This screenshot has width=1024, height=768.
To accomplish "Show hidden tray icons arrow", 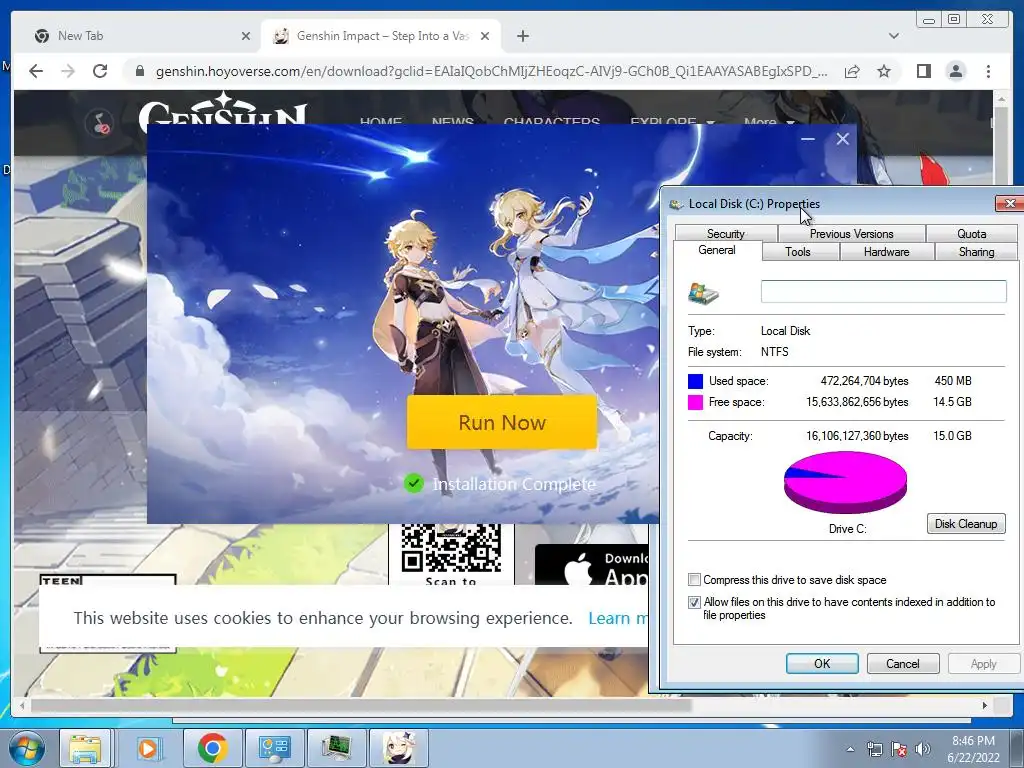I will coord(850,749).
